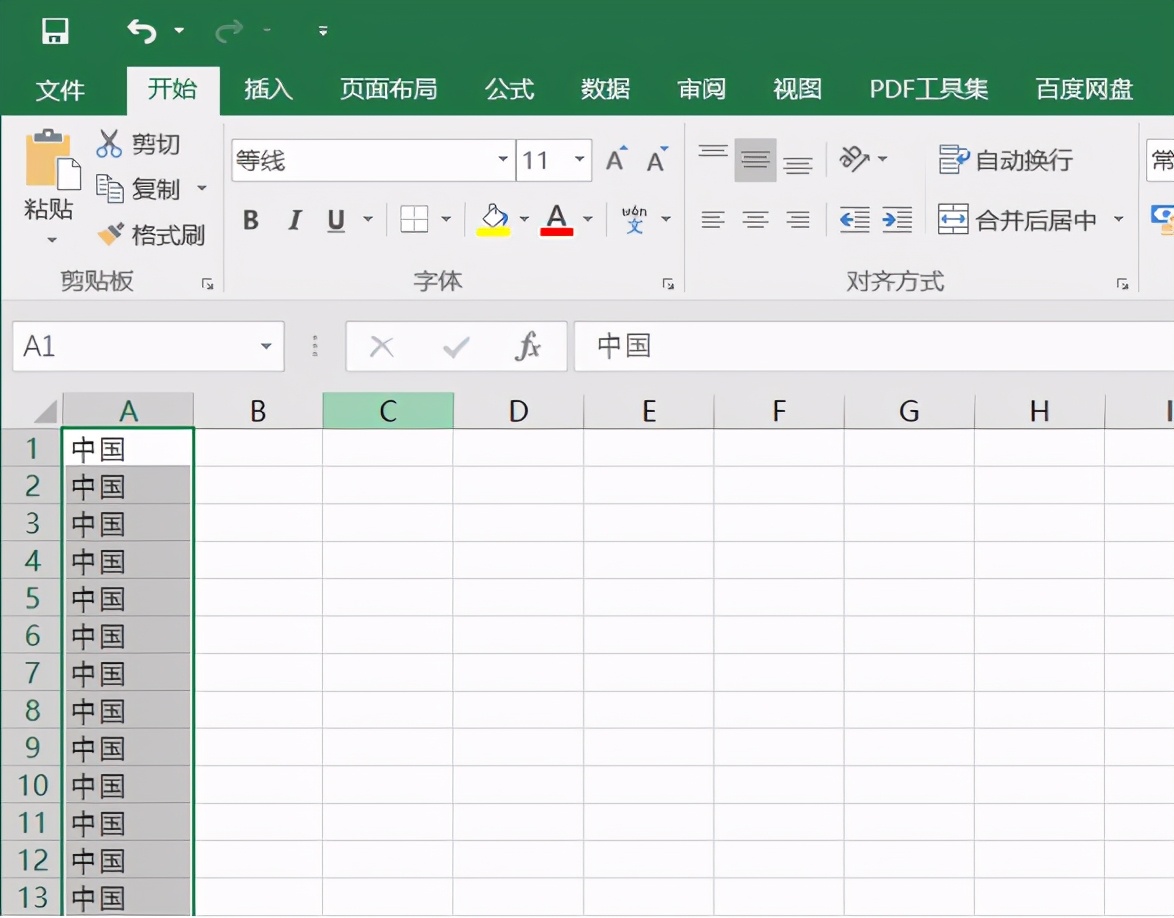The width and height of the screenshot is (1174, 918).
Task: Switch to the 页面布局 ribbon tab
Action: tap(388, 89)
